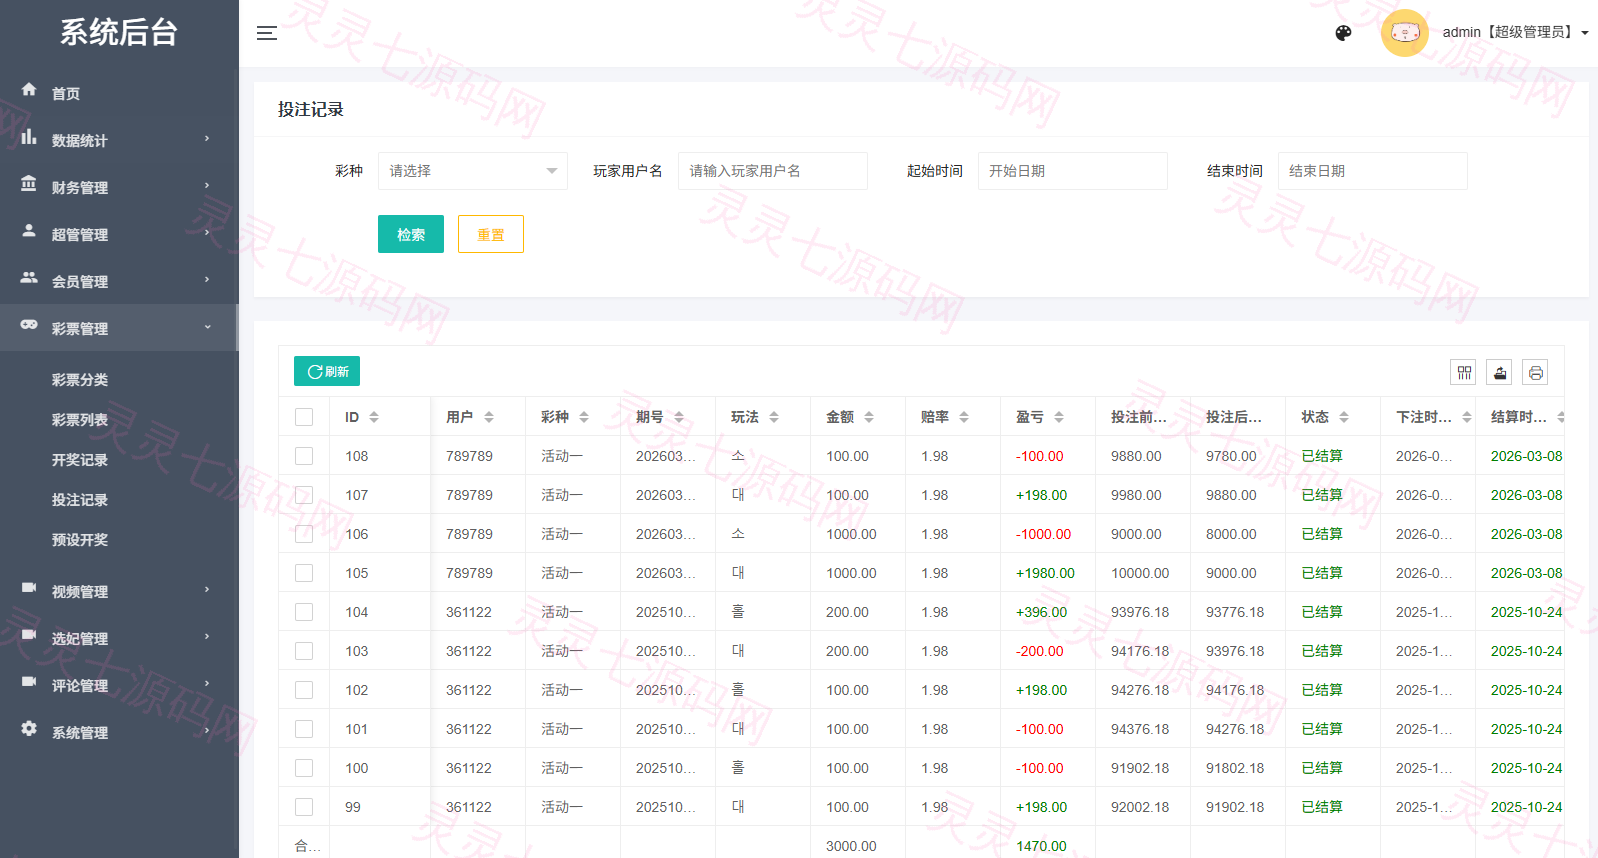Image resolution: width=1598 pixels, height=858 pixels.
Task: Tick the checkbox for row ID 108
Action: point(304,456)
